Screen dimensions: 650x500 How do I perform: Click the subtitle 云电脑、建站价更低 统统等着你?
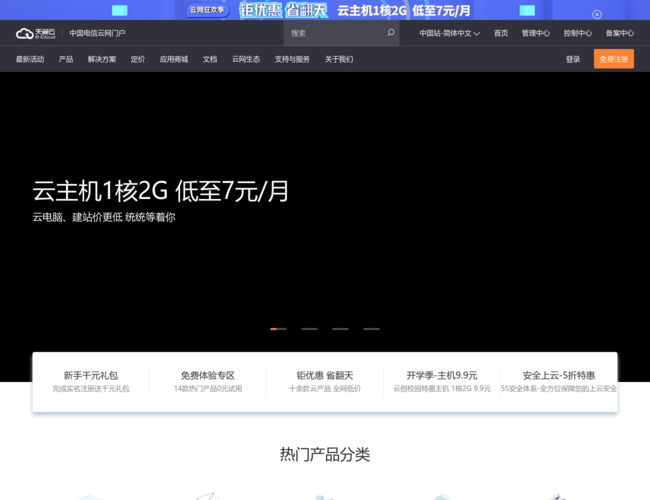pos(104,217)
